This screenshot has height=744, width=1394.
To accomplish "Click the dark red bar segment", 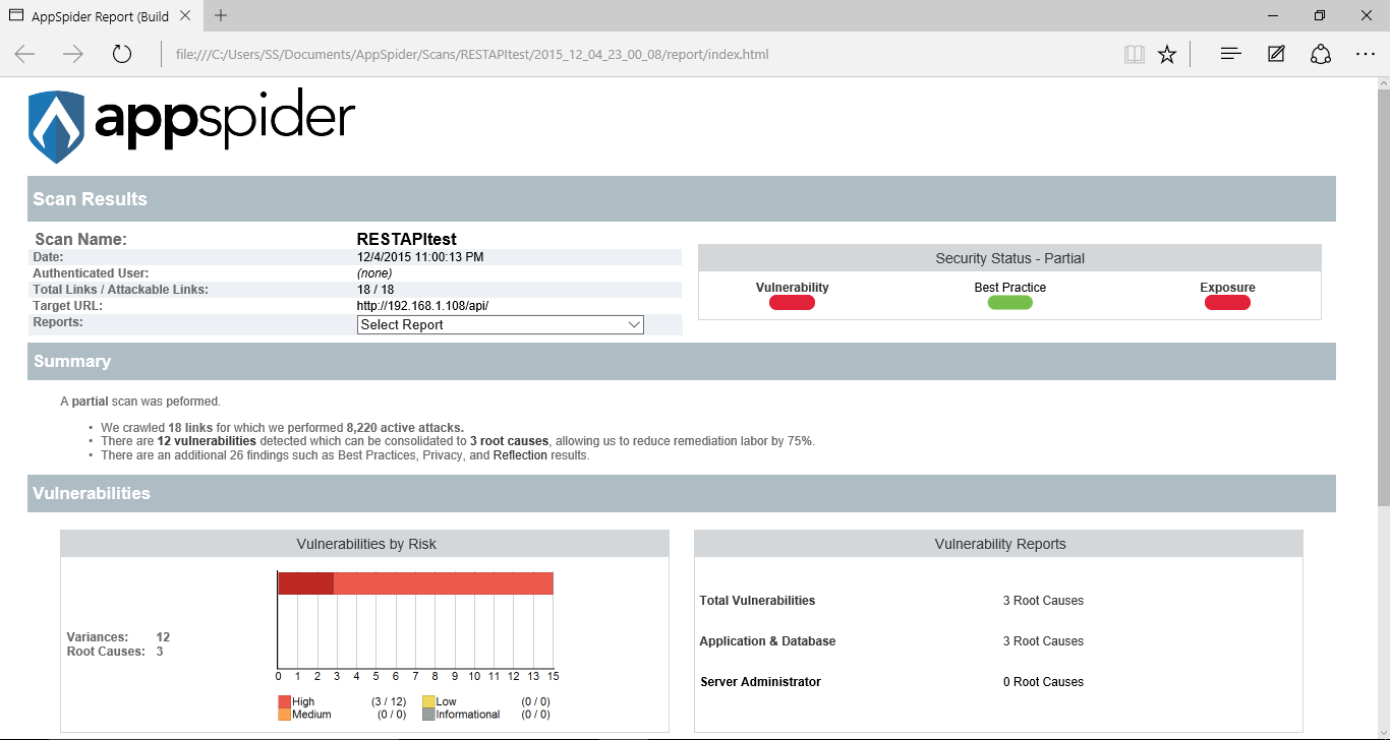I will [x=306, y=583].
